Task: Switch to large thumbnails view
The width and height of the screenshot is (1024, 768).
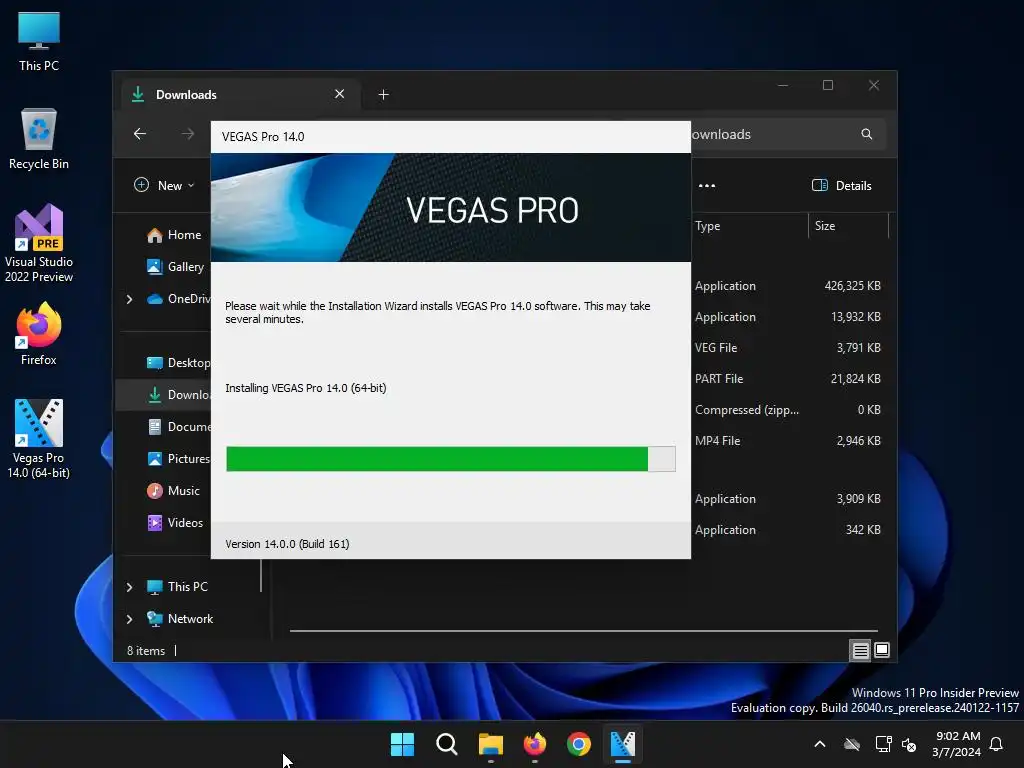Action: point(882,650)
